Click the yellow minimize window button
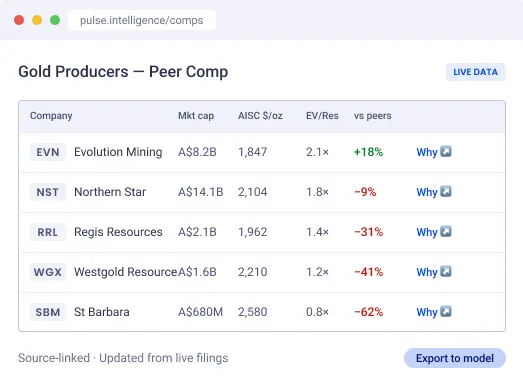 click(37, 20)
